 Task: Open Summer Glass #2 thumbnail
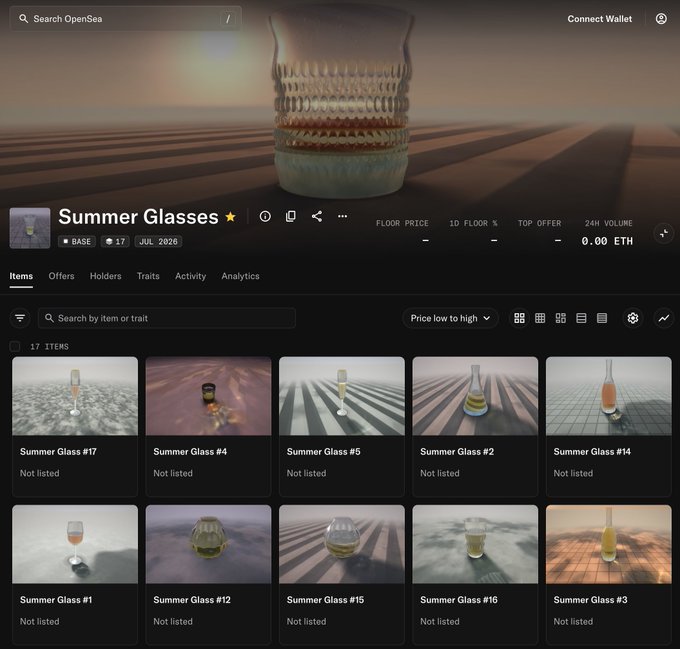pyautogui.click(x=475, y=396)
